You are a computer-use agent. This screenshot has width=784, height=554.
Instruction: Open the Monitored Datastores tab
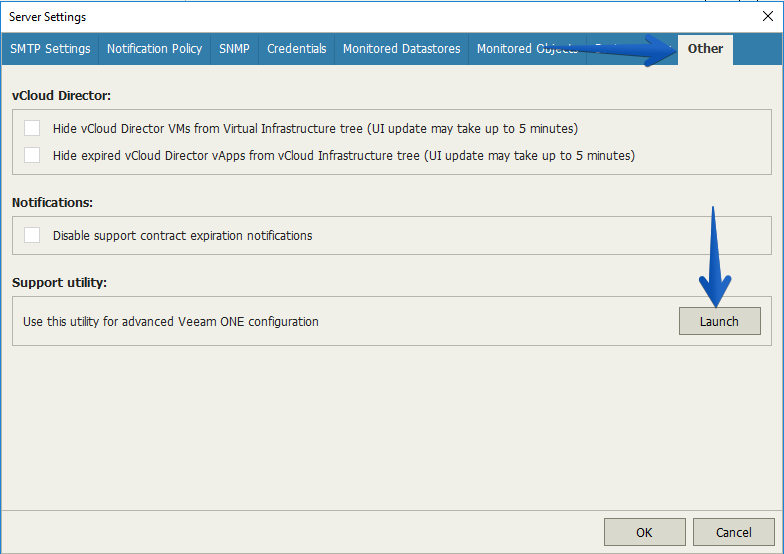tap(402, 49)
